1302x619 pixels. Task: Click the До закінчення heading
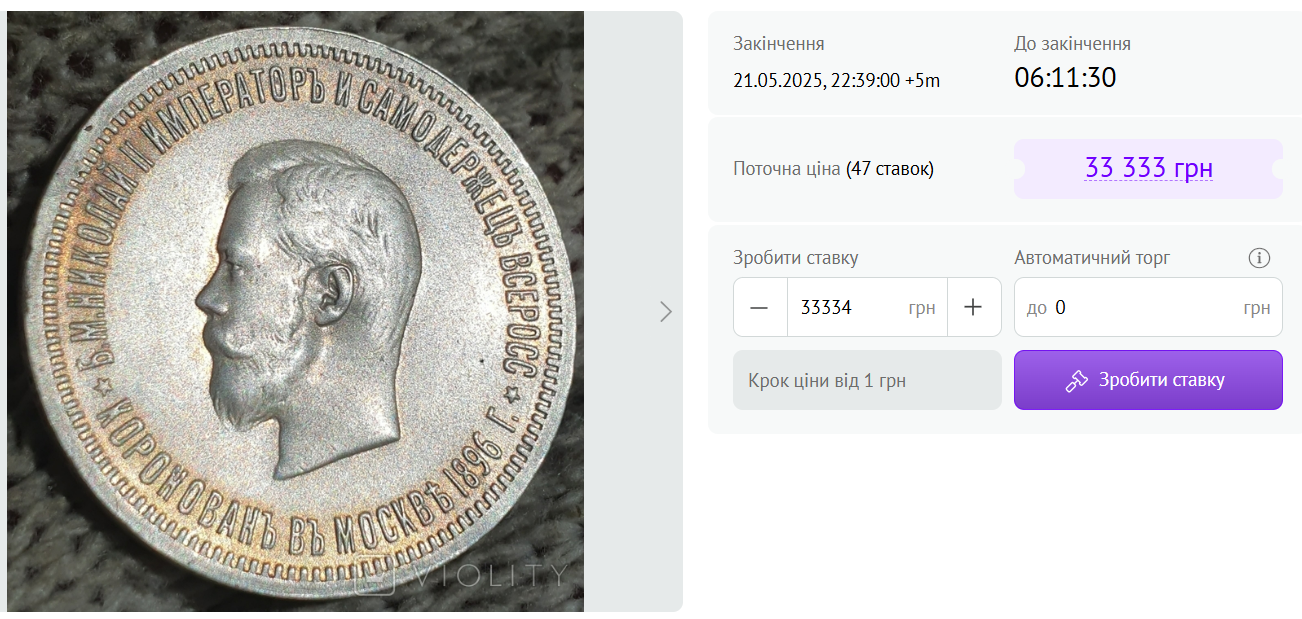[1072, 44]
